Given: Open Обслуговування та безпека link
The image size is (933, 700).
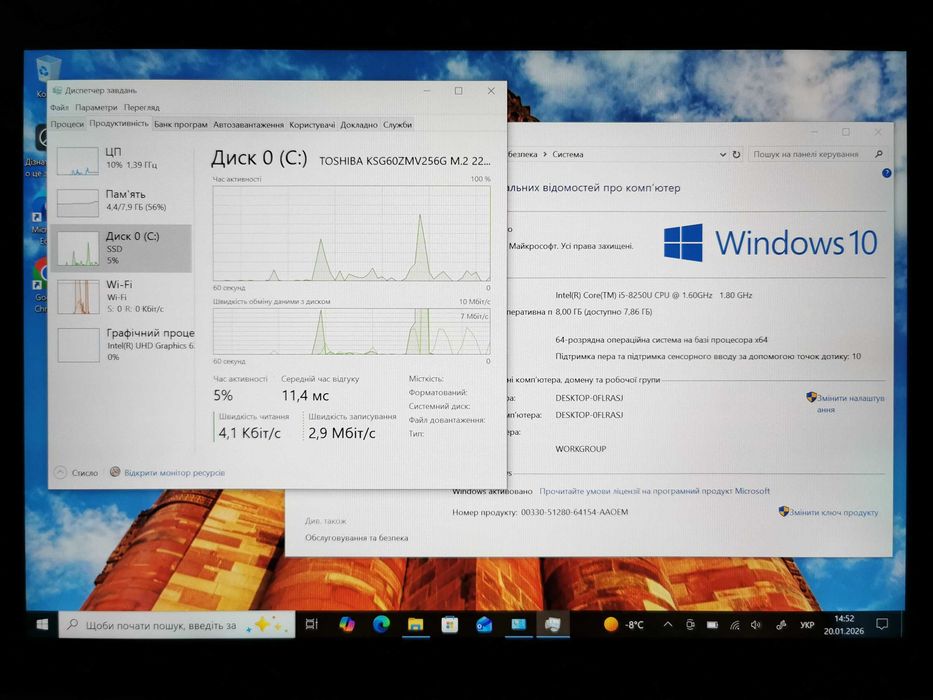Looking at the screenshot, I should tap(356, 538).
